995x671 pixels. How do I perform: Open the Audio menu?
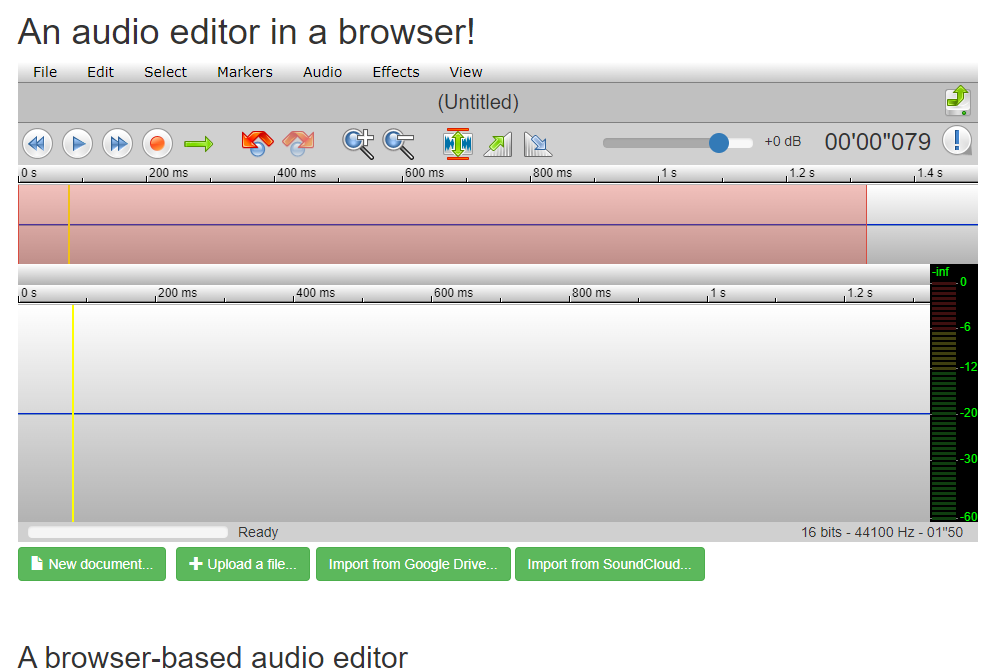pos(322,72)
